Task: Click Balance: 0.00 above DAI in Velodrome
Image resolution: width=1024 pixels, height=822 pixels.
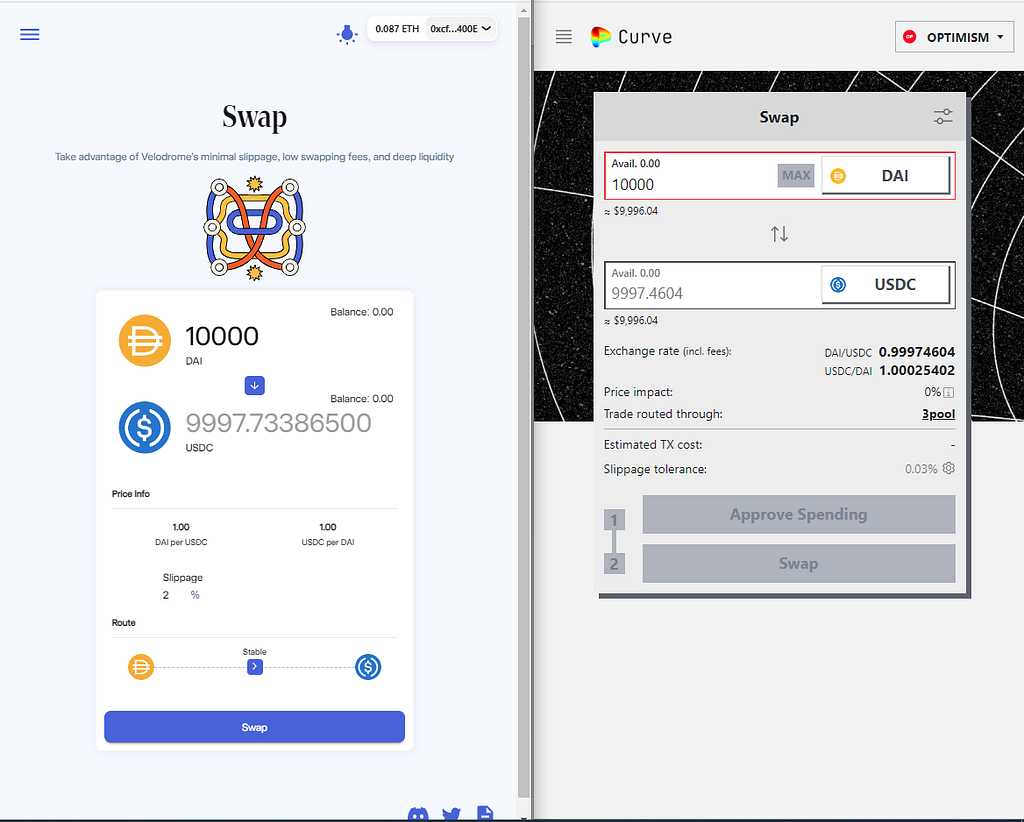Action: (362, 312)
